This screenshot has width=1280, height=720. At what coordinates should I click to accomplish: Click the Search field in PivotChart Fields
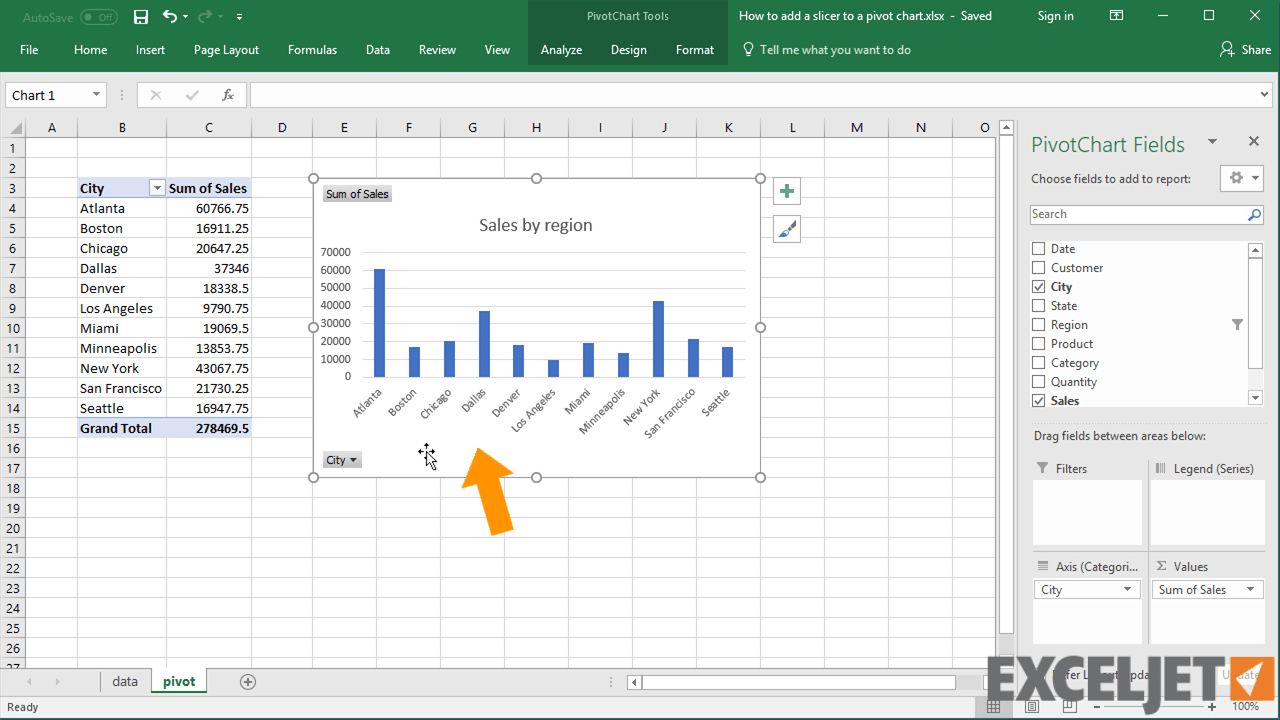(1140, 213)
